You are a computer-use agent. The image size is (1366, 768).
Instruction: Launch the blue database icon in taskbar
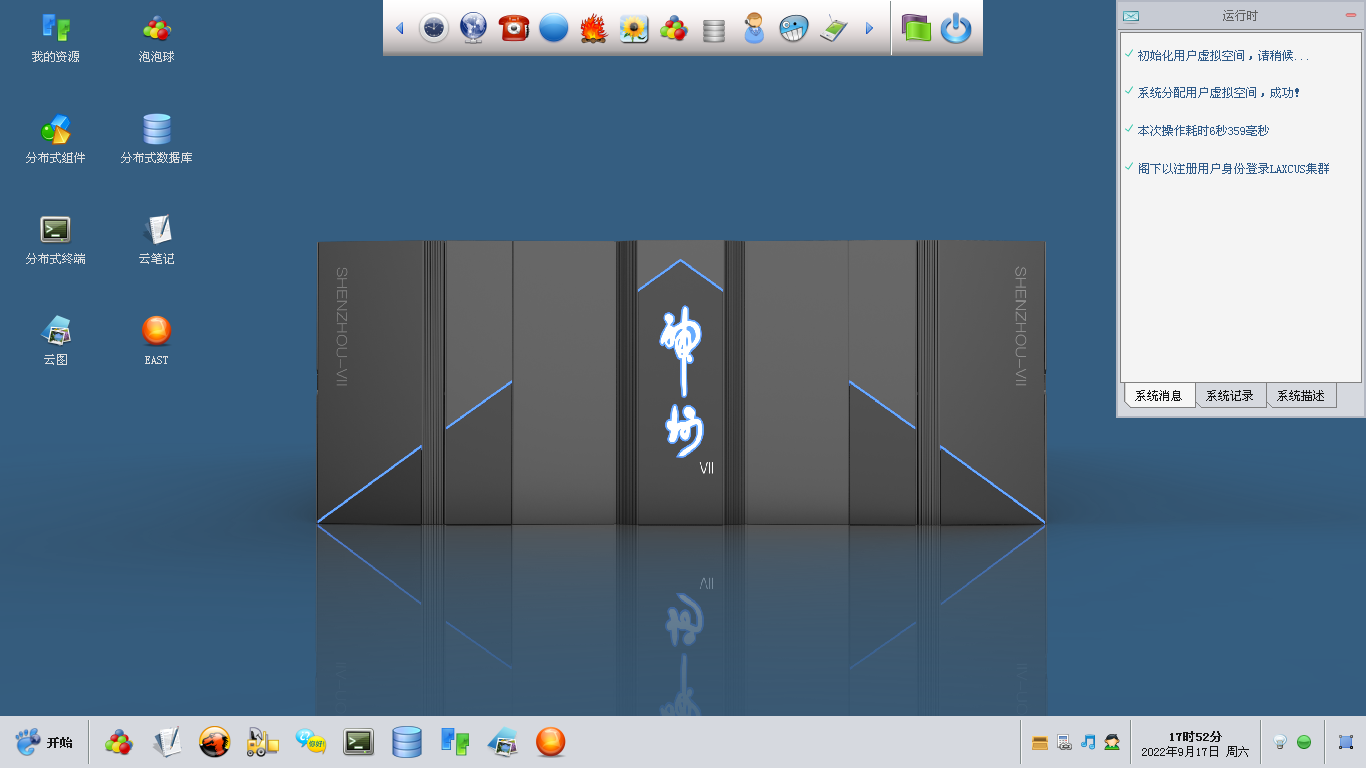coord(407,742)
